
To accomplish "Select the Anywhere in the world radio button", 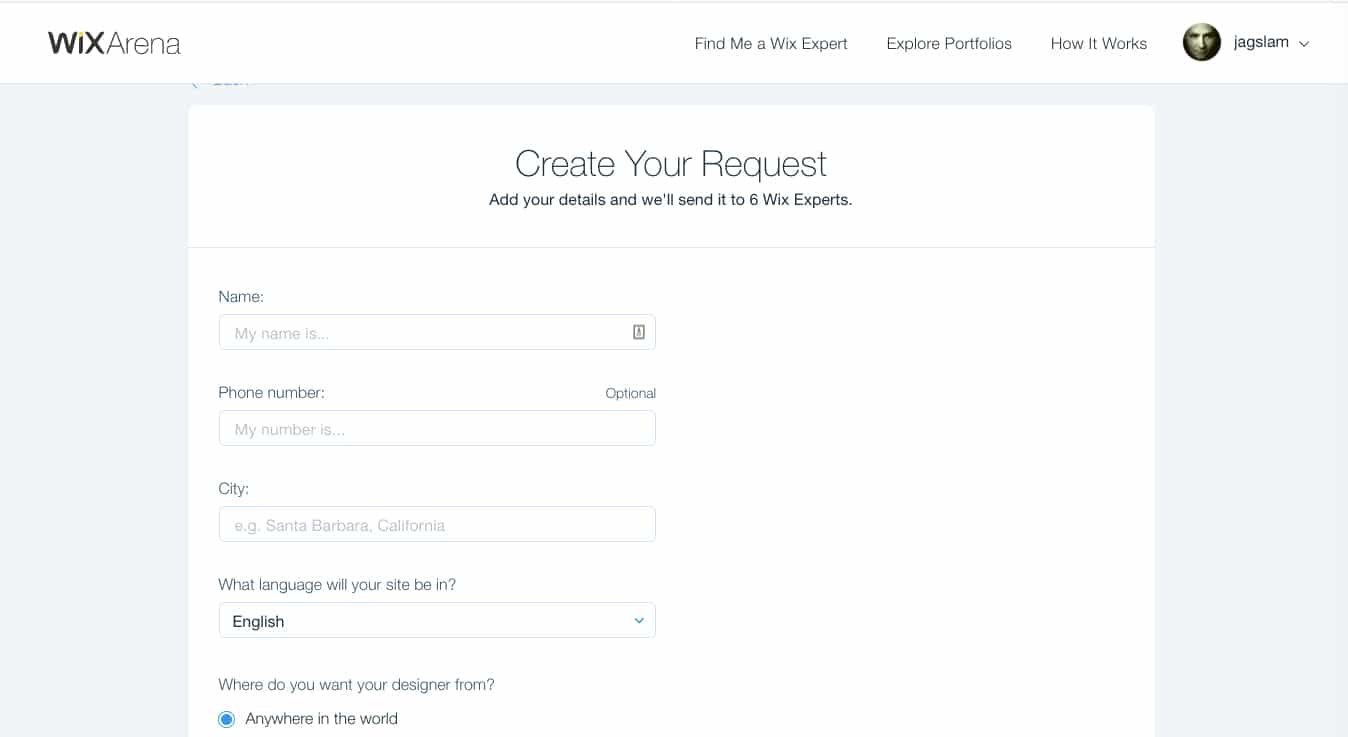I will point(227,719).
